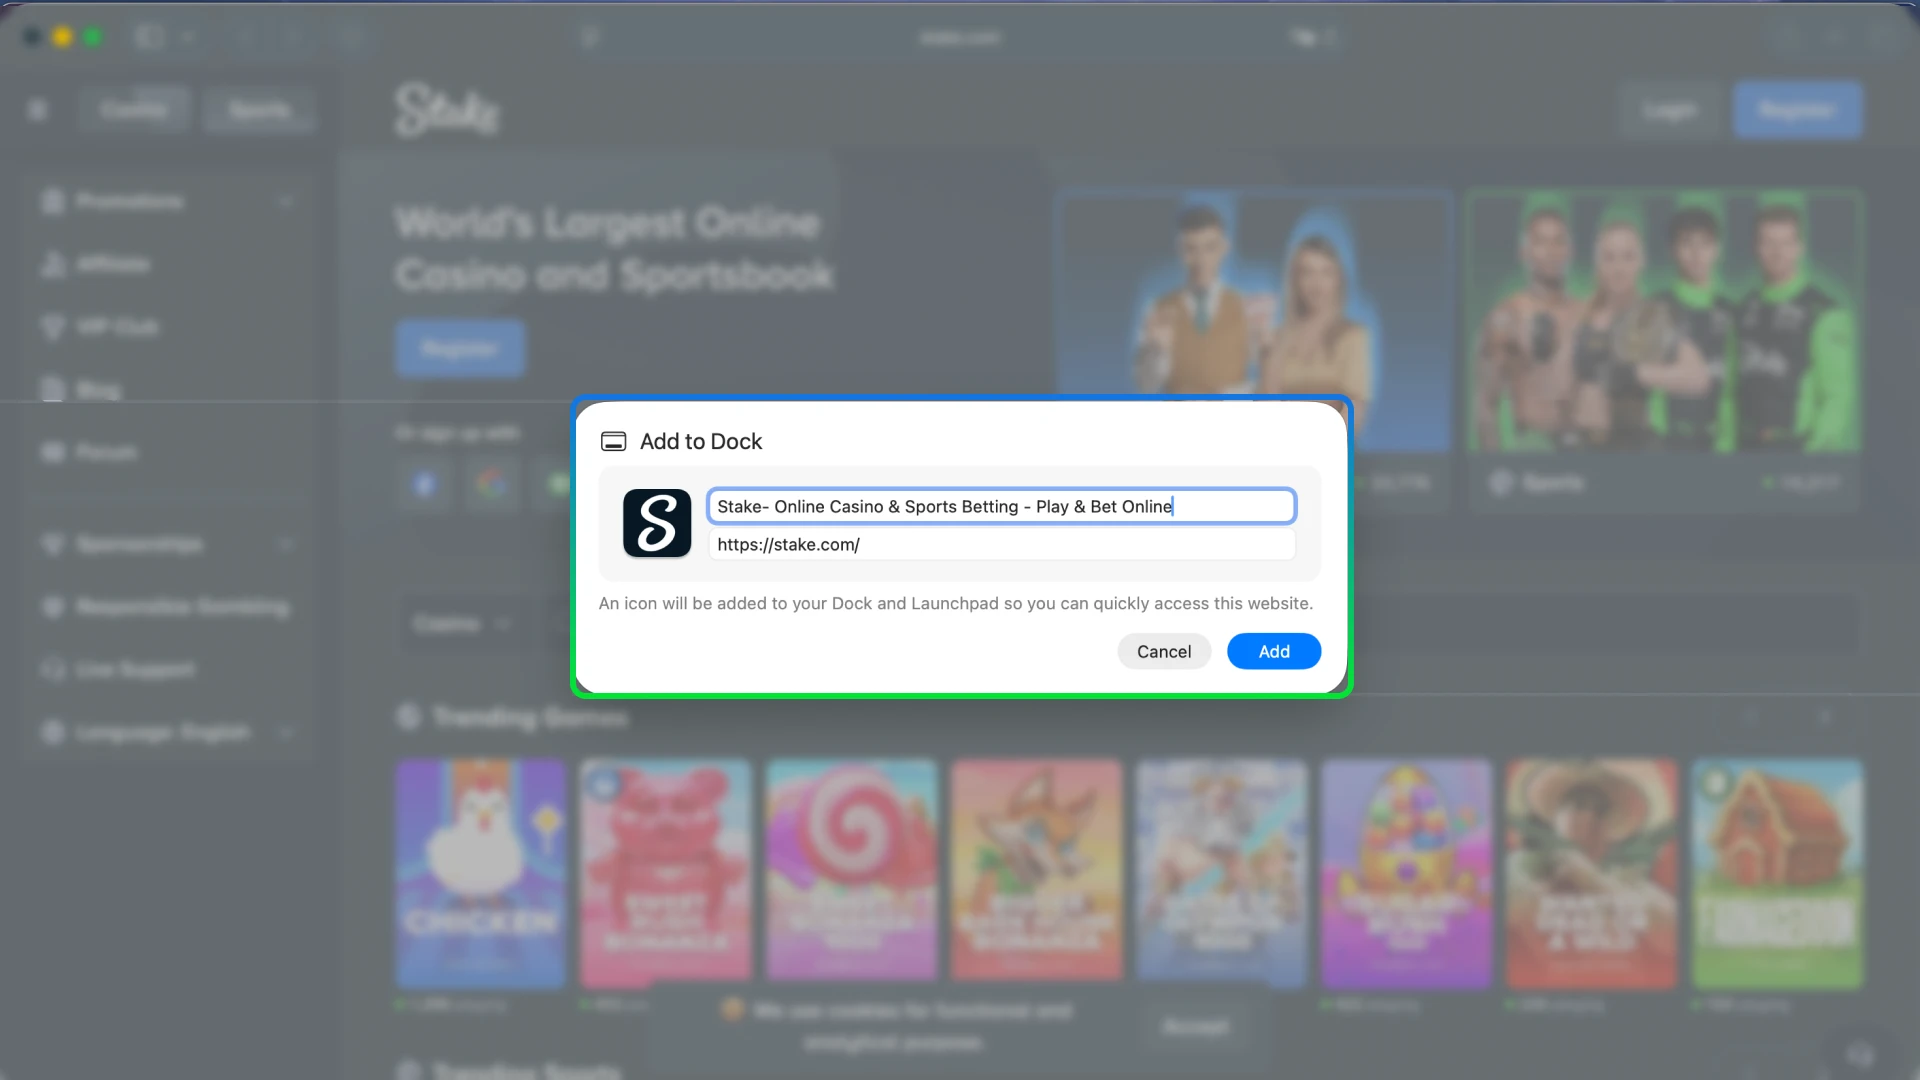Viewport: 1920px width, 1080px height.
Task: Click the VIP Club sidebar icon
Action: coord(53,326)
